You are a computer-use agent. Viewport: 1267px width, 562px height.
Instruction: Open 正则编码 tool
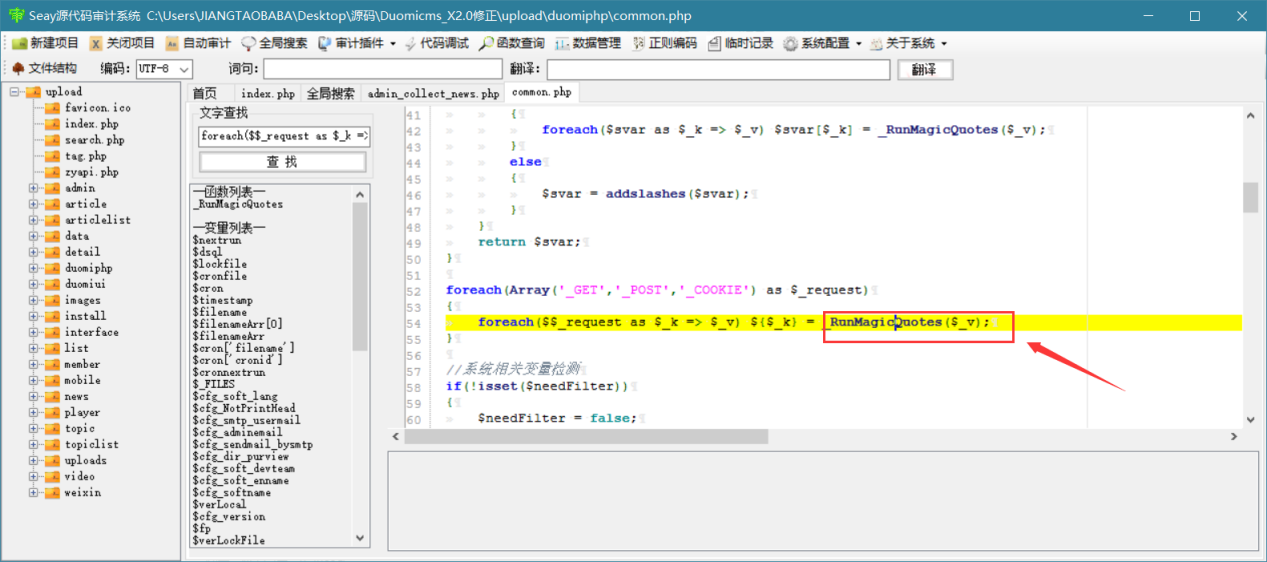(x=664, y=43)
